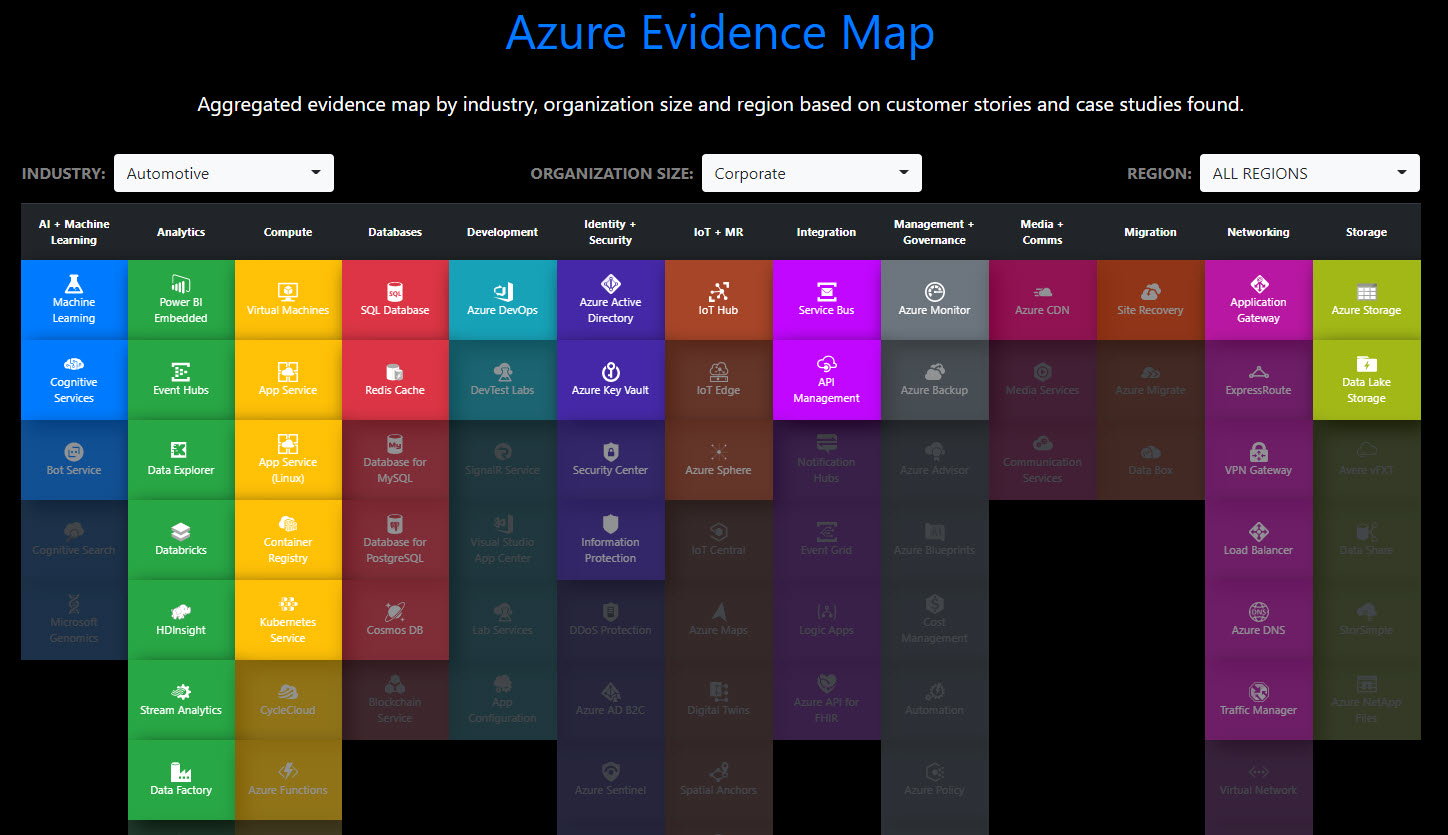The height and width of the screenshot is (835, 1448).
Task: Open the Load Balancer tile
Action: pyautogui.click(x=1259, y=540)
